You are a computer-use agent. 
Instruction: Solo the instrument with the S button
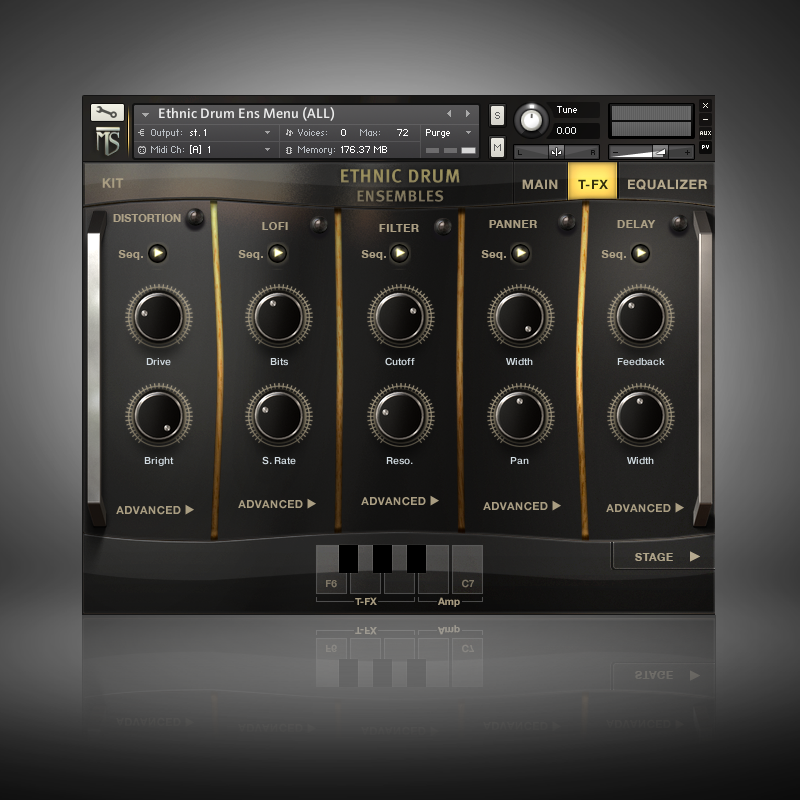pyautogui.click(x=497, y=116)
